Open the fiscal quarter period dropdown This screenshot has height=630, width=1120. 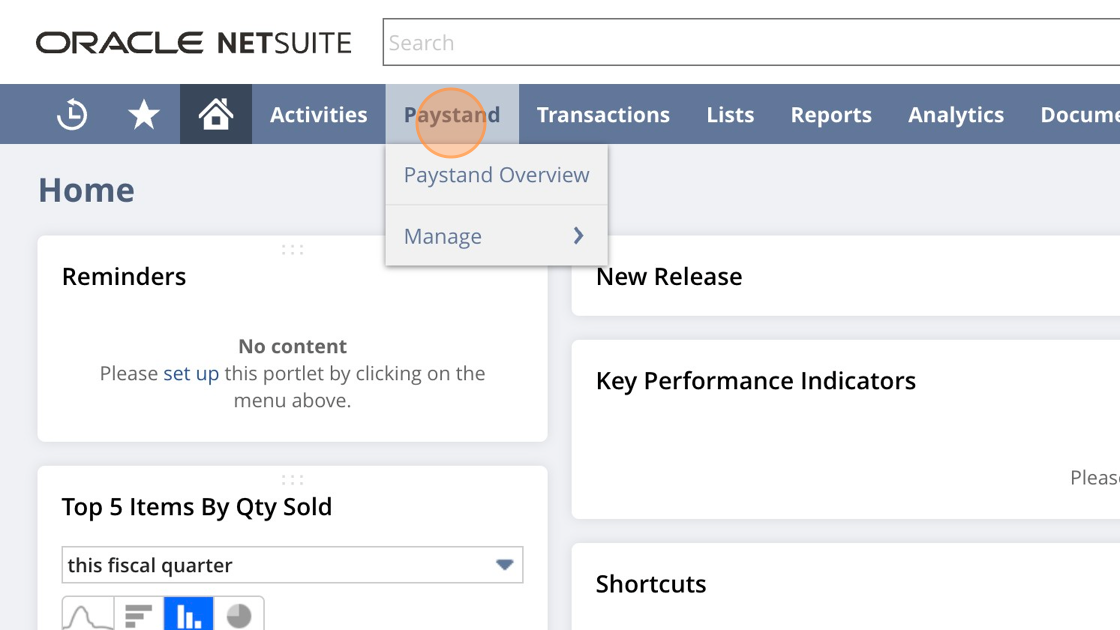coord(292,565)
